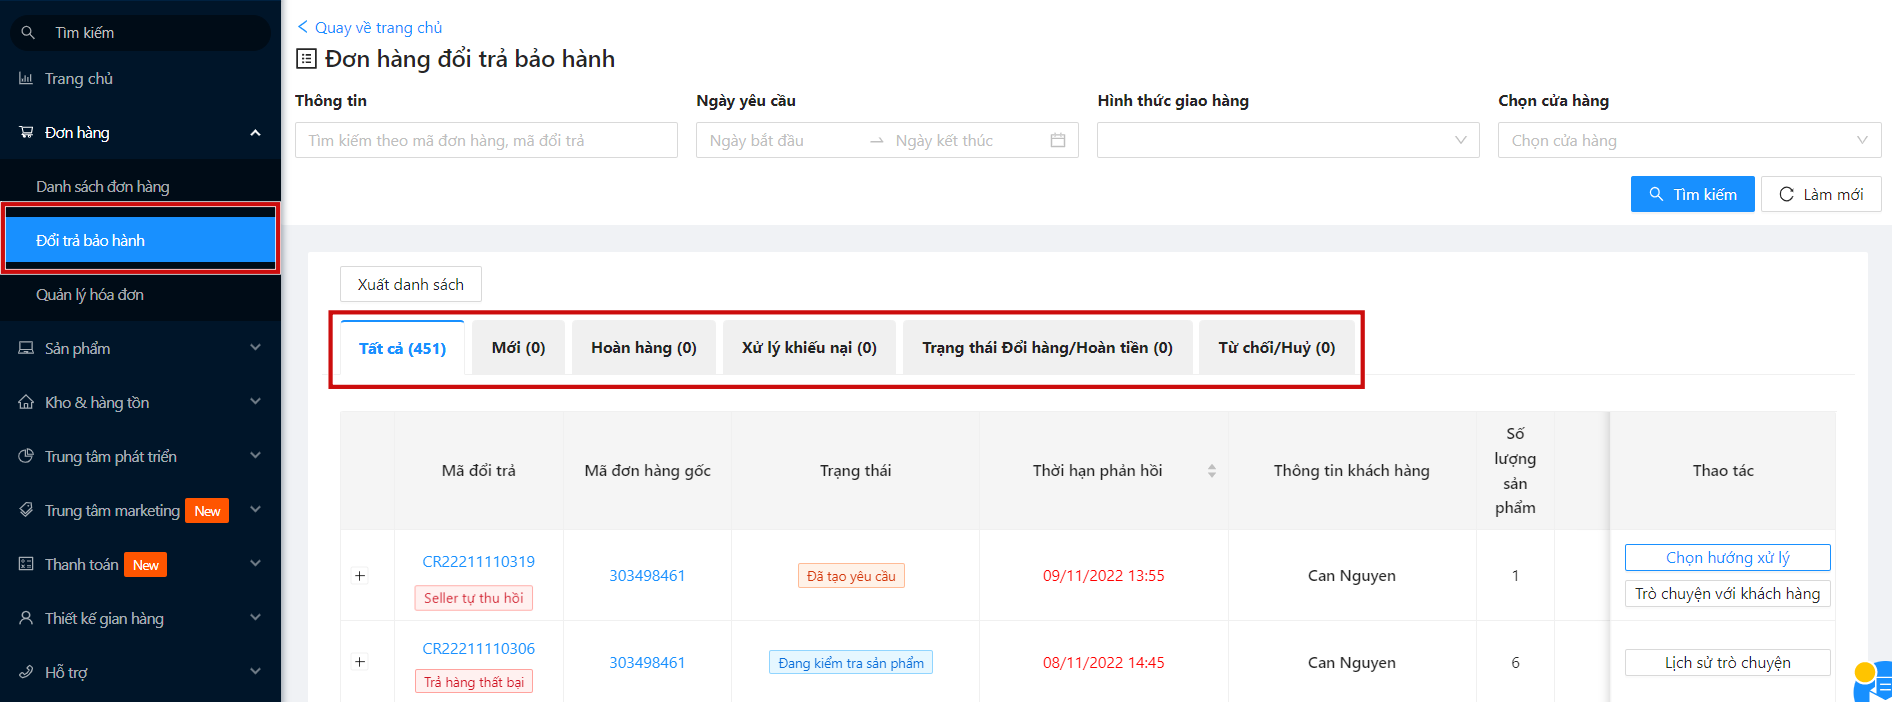Collapse the Đơn hàng sidebar menu

[255, 133]
